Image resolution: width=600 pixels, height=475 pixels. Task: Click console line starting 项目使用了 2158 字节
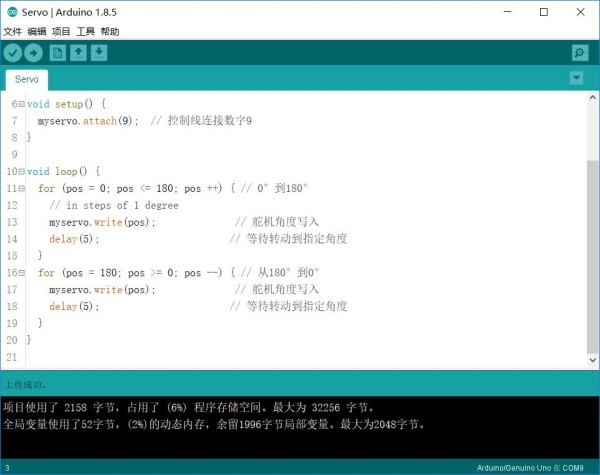[189, 407]
